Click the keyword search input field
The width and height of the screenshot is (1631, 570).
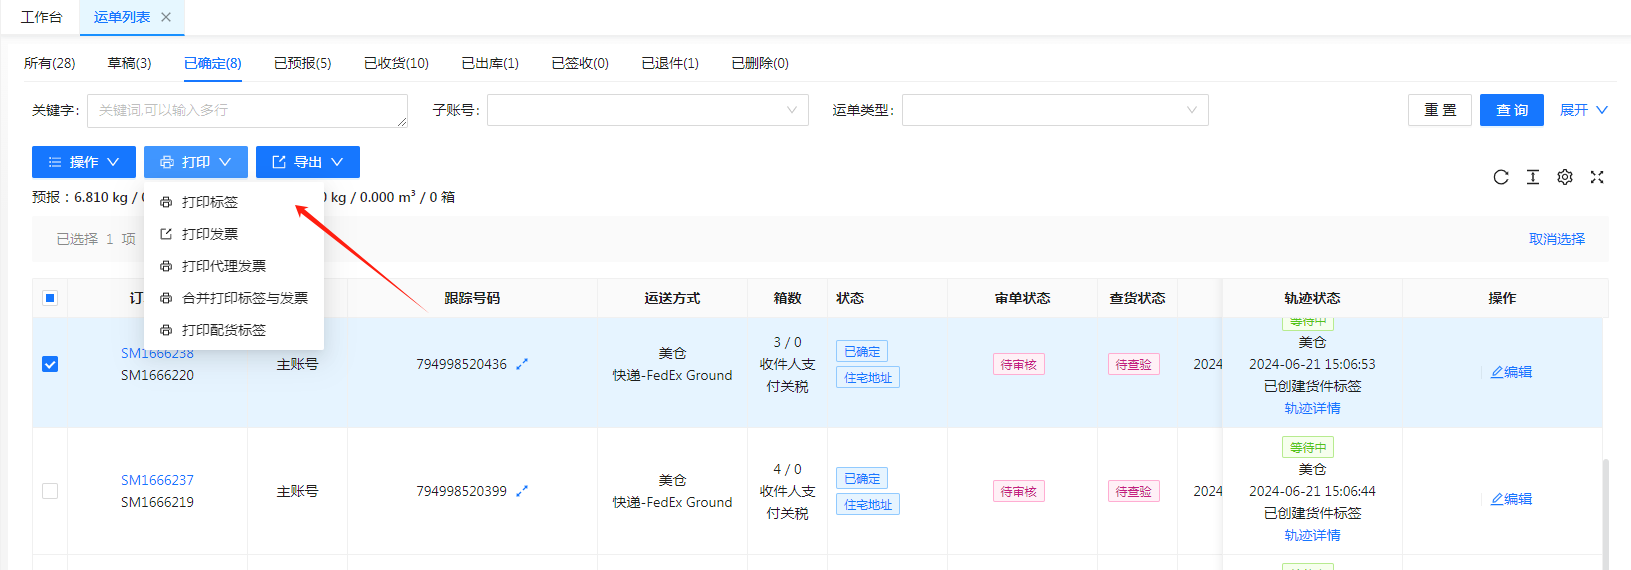click(x=246, y=110)
